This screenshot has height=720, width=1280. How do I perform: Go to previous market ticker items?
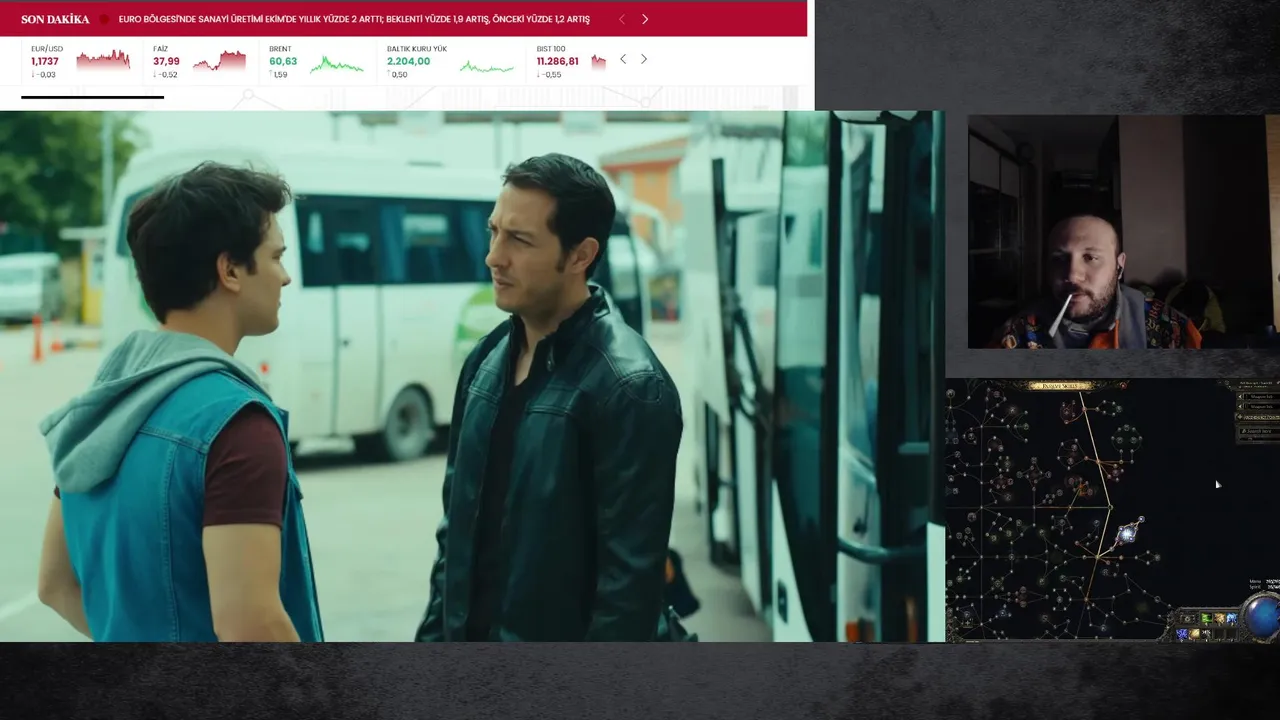point(623,60)
